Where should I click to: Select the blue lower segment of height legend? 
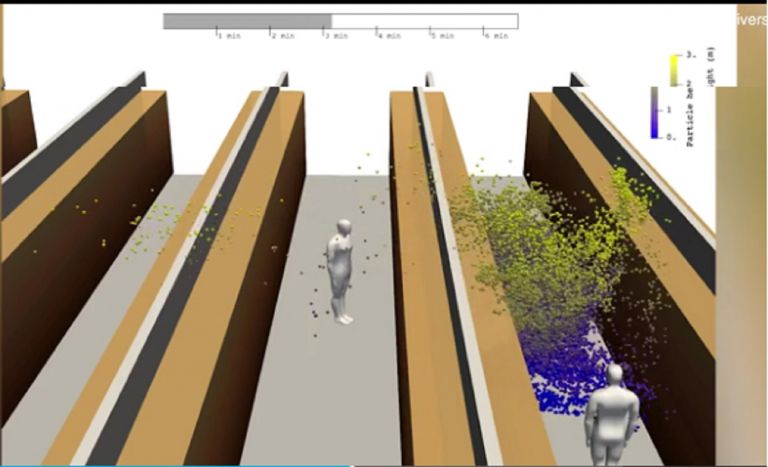[654, 113]
